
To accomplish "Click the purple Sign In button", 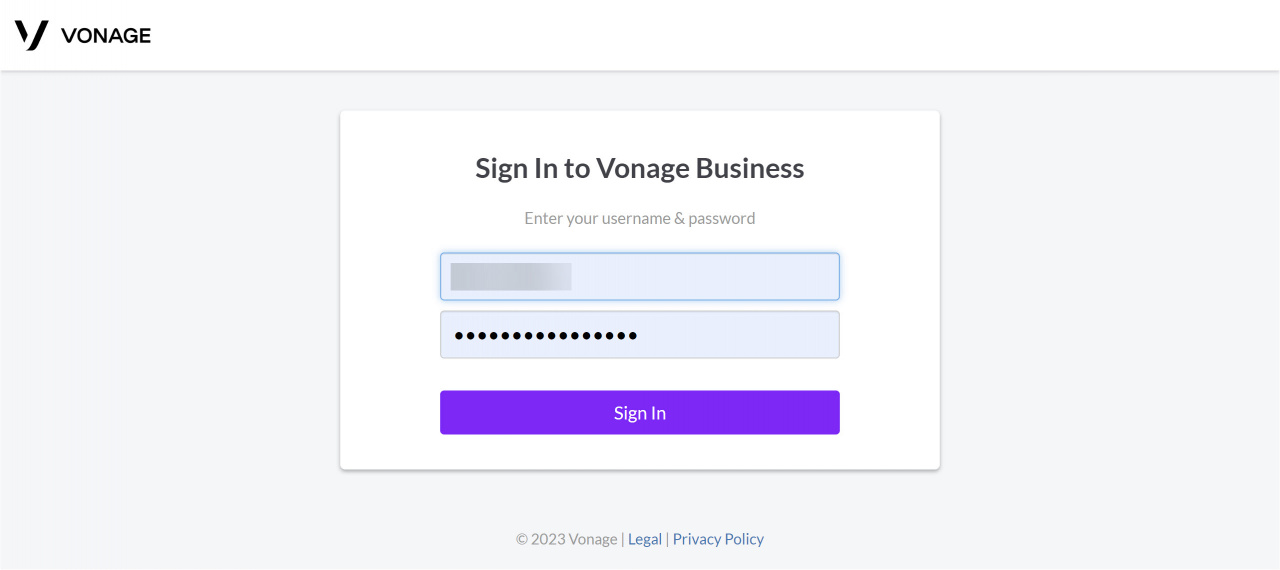I will [x=640, y=412].
